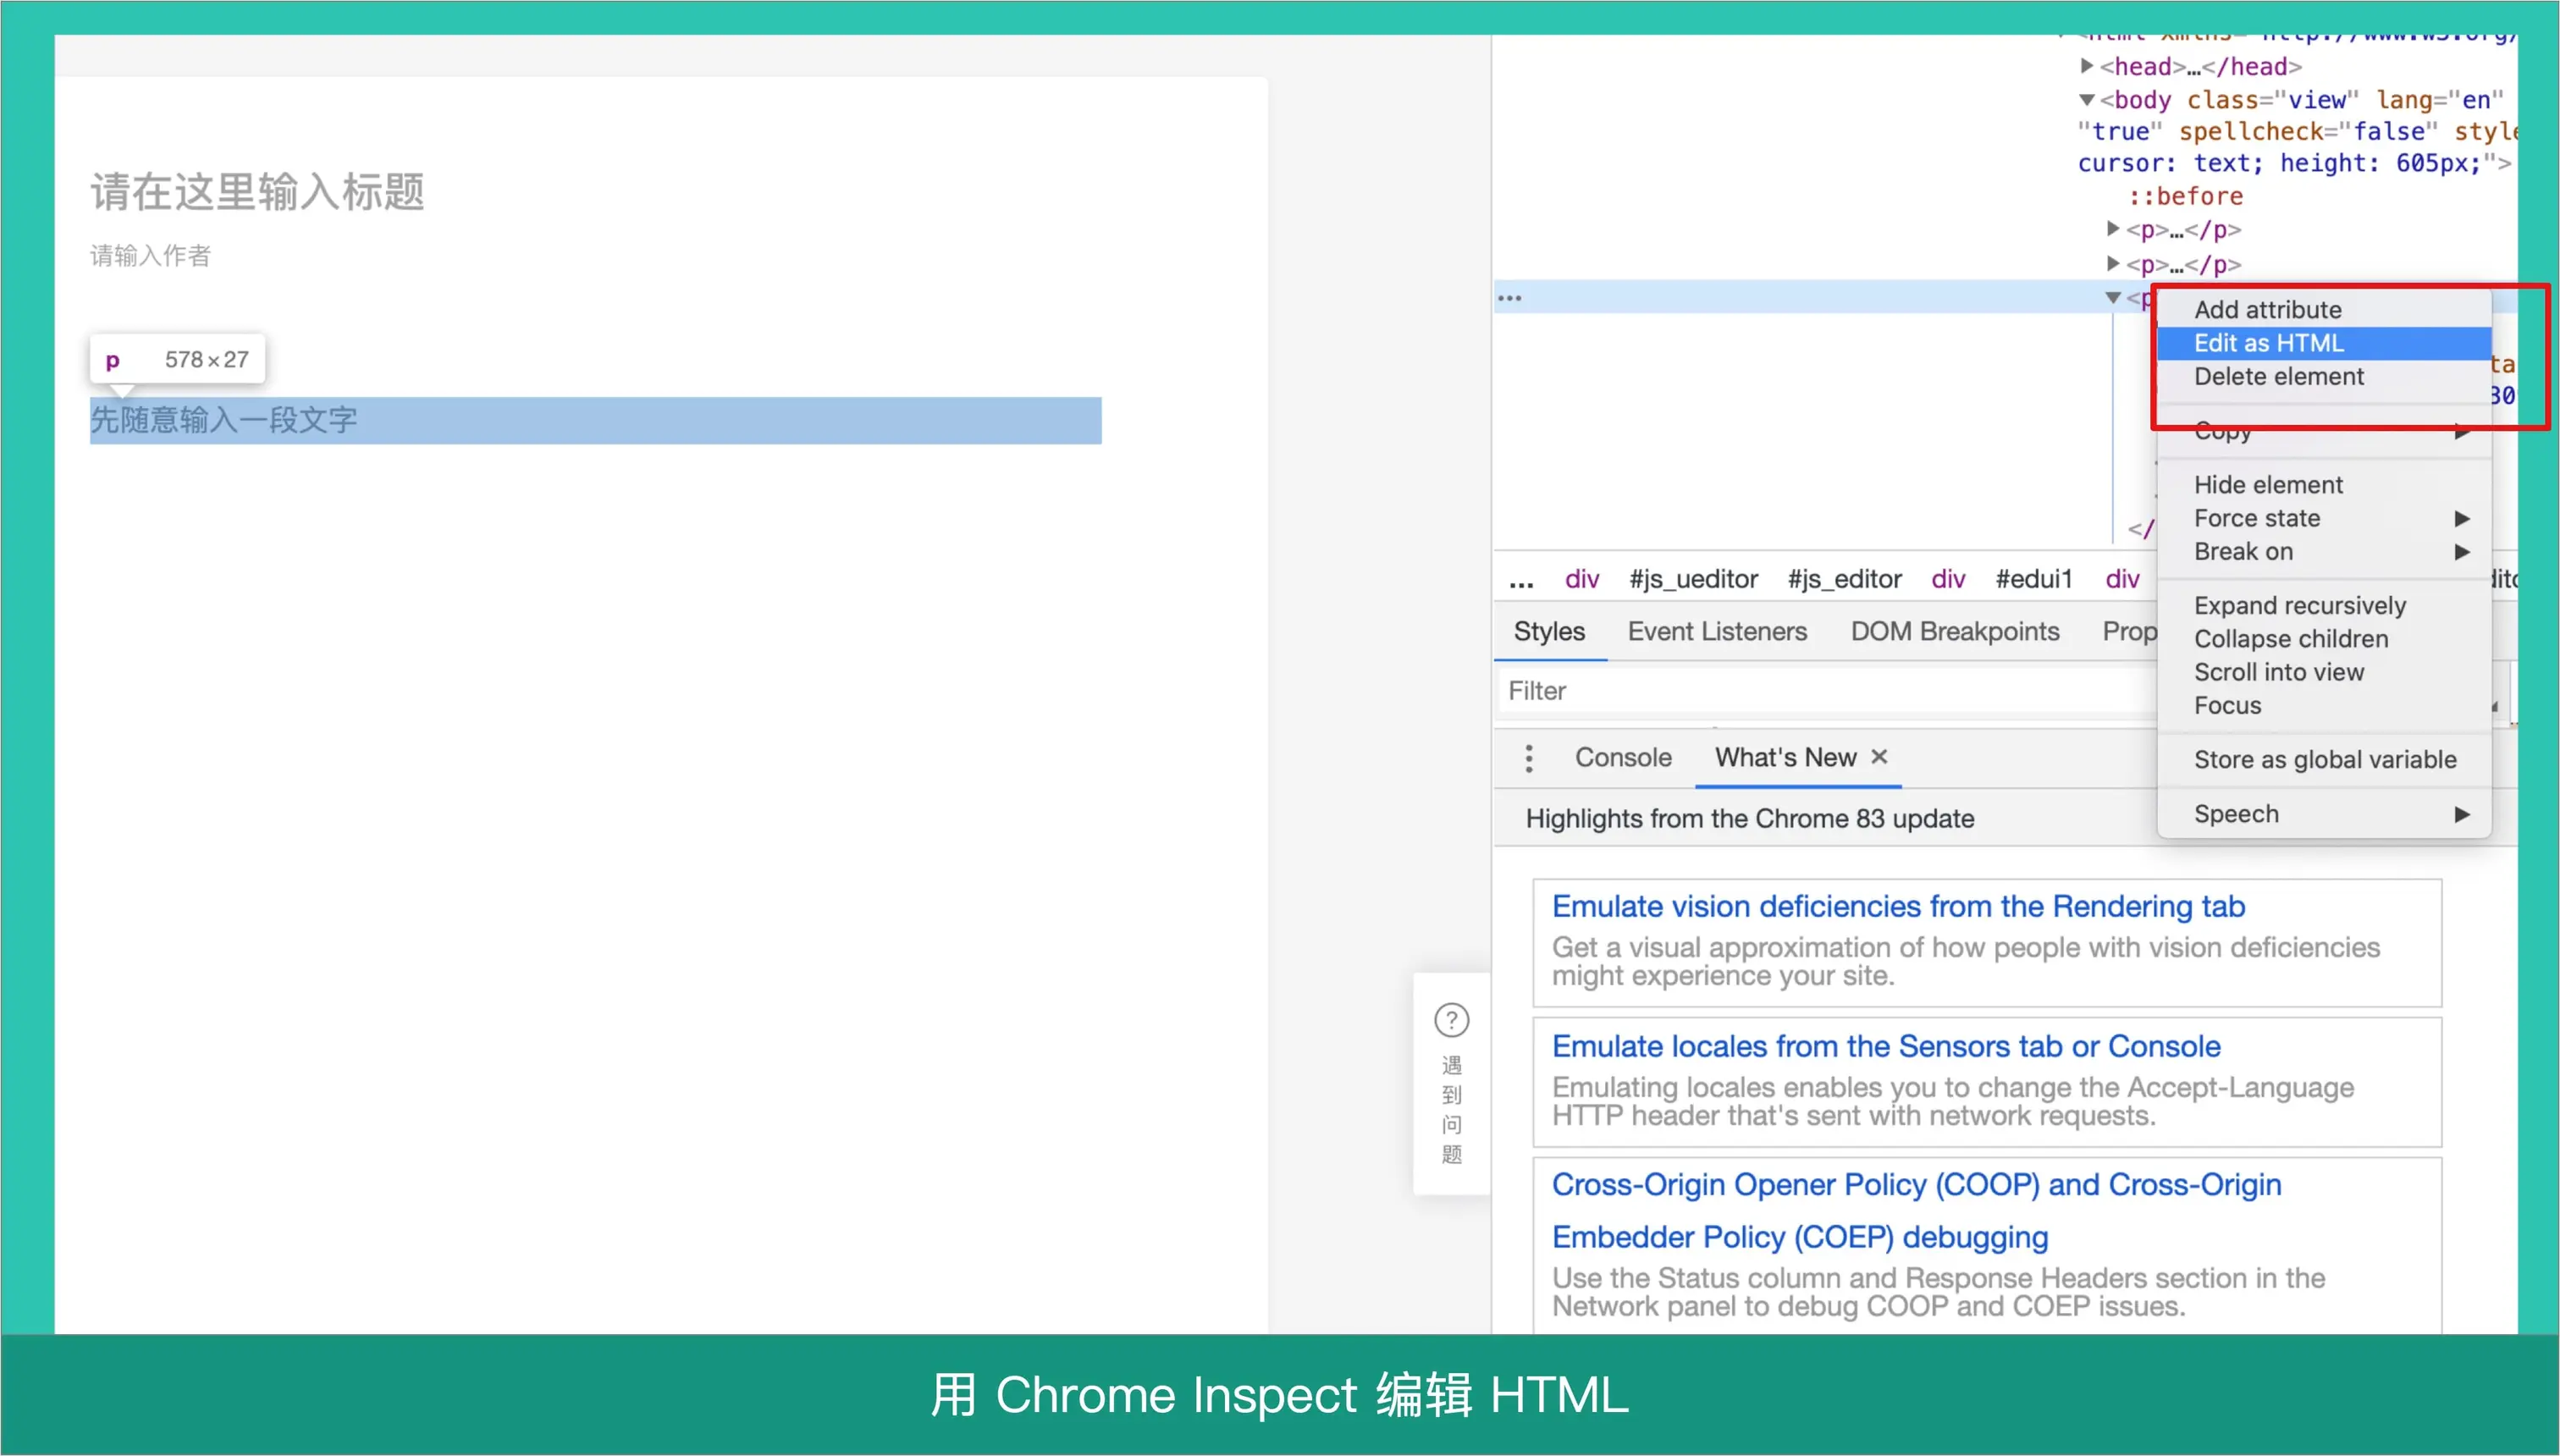Open the DOM Breakpoints tab
The height and width of the screenshot is (1456, 2560).
click(1954, 631)
